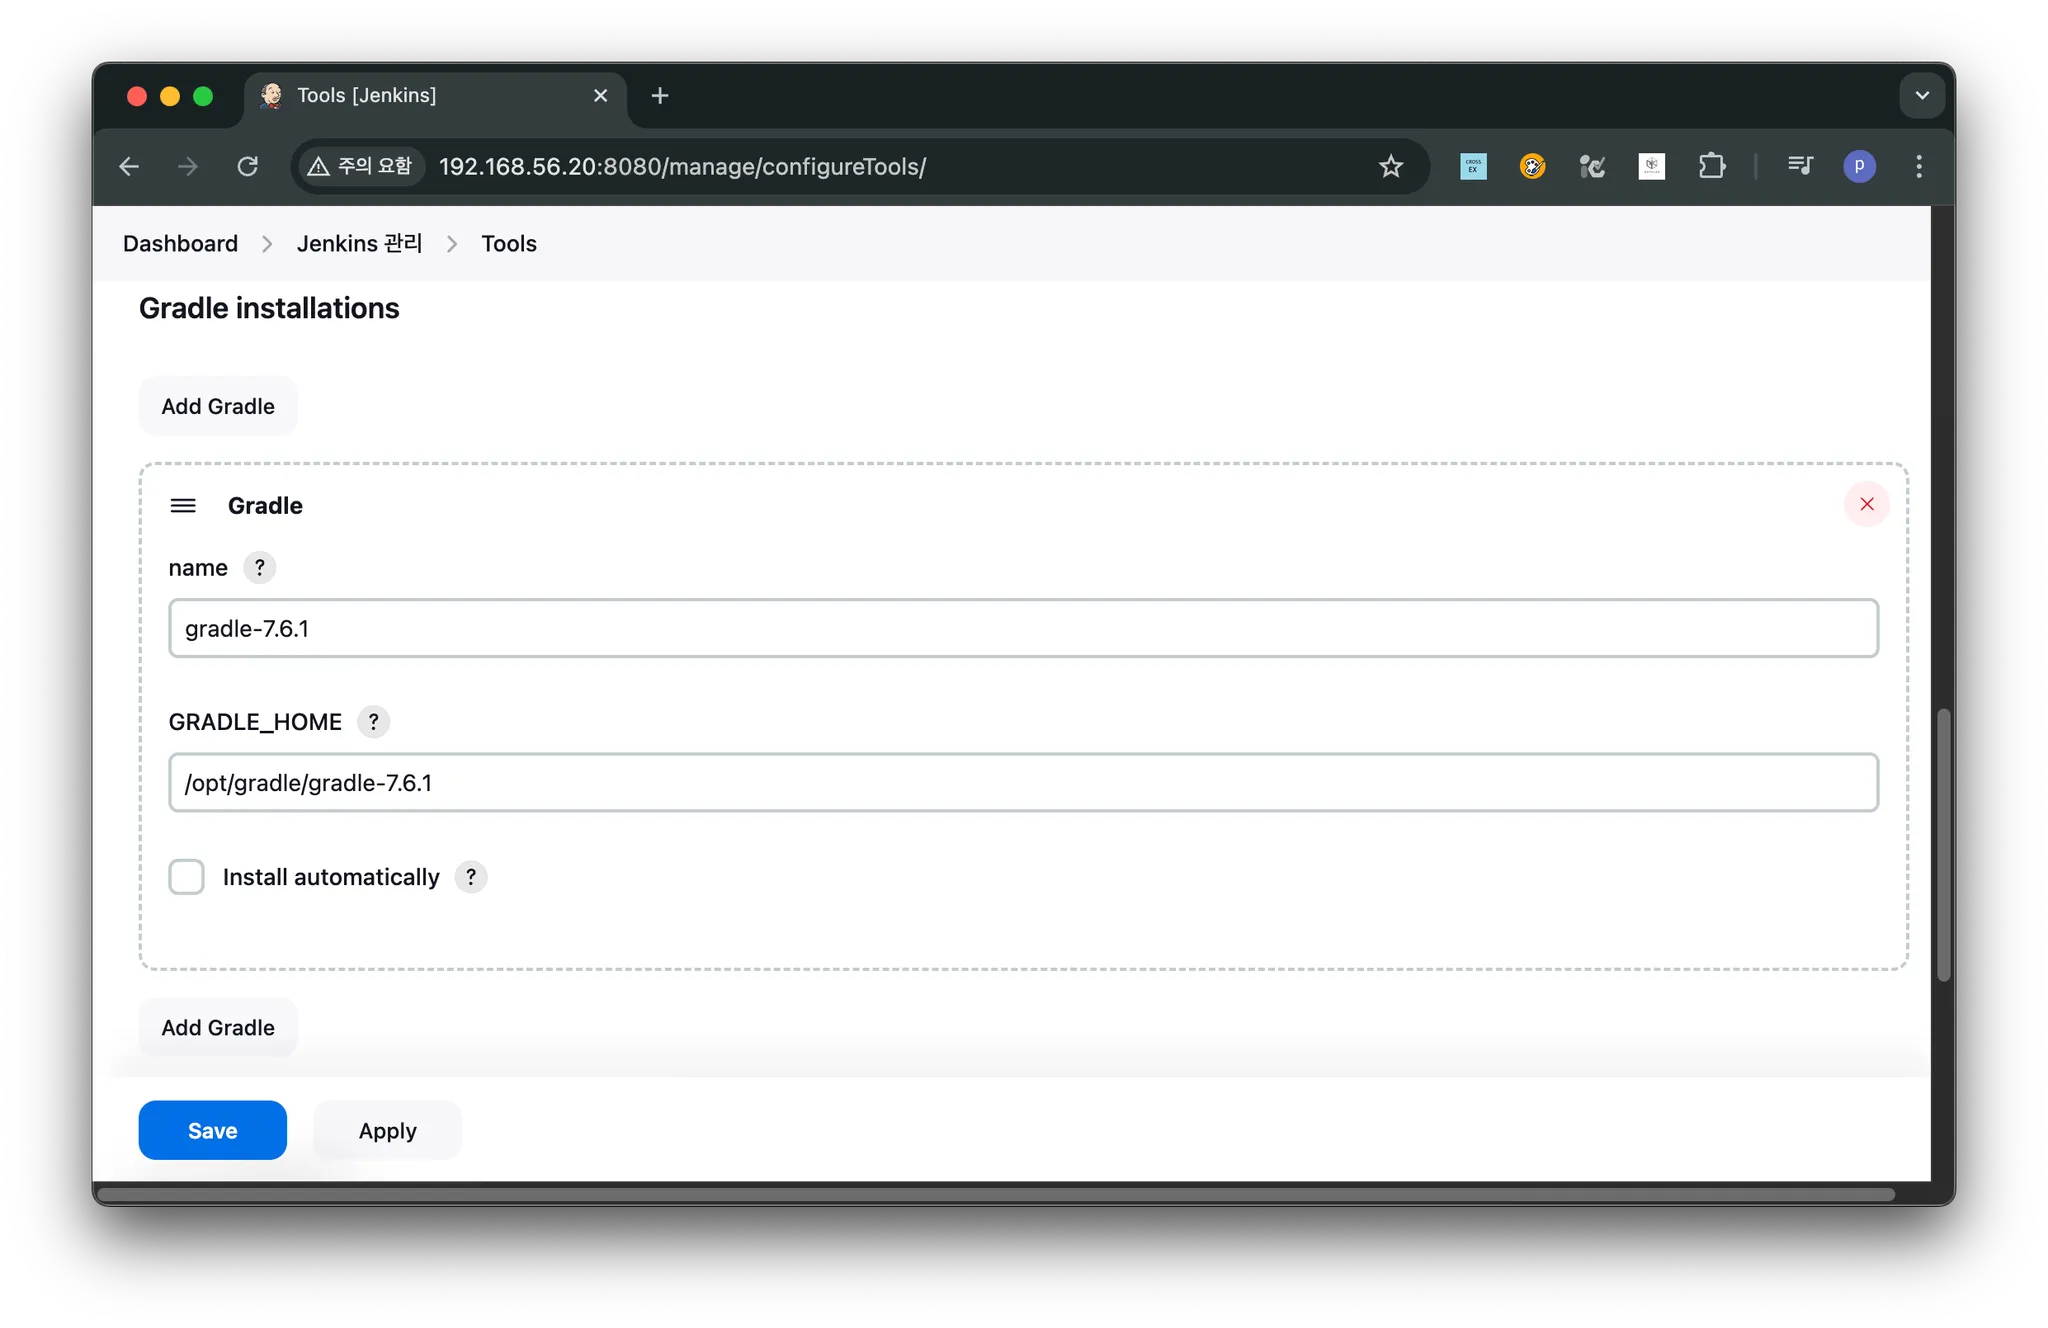Click the profile avatar P icon
The height and width of the screenshot is (1328, 2048).
point(1859,166)
